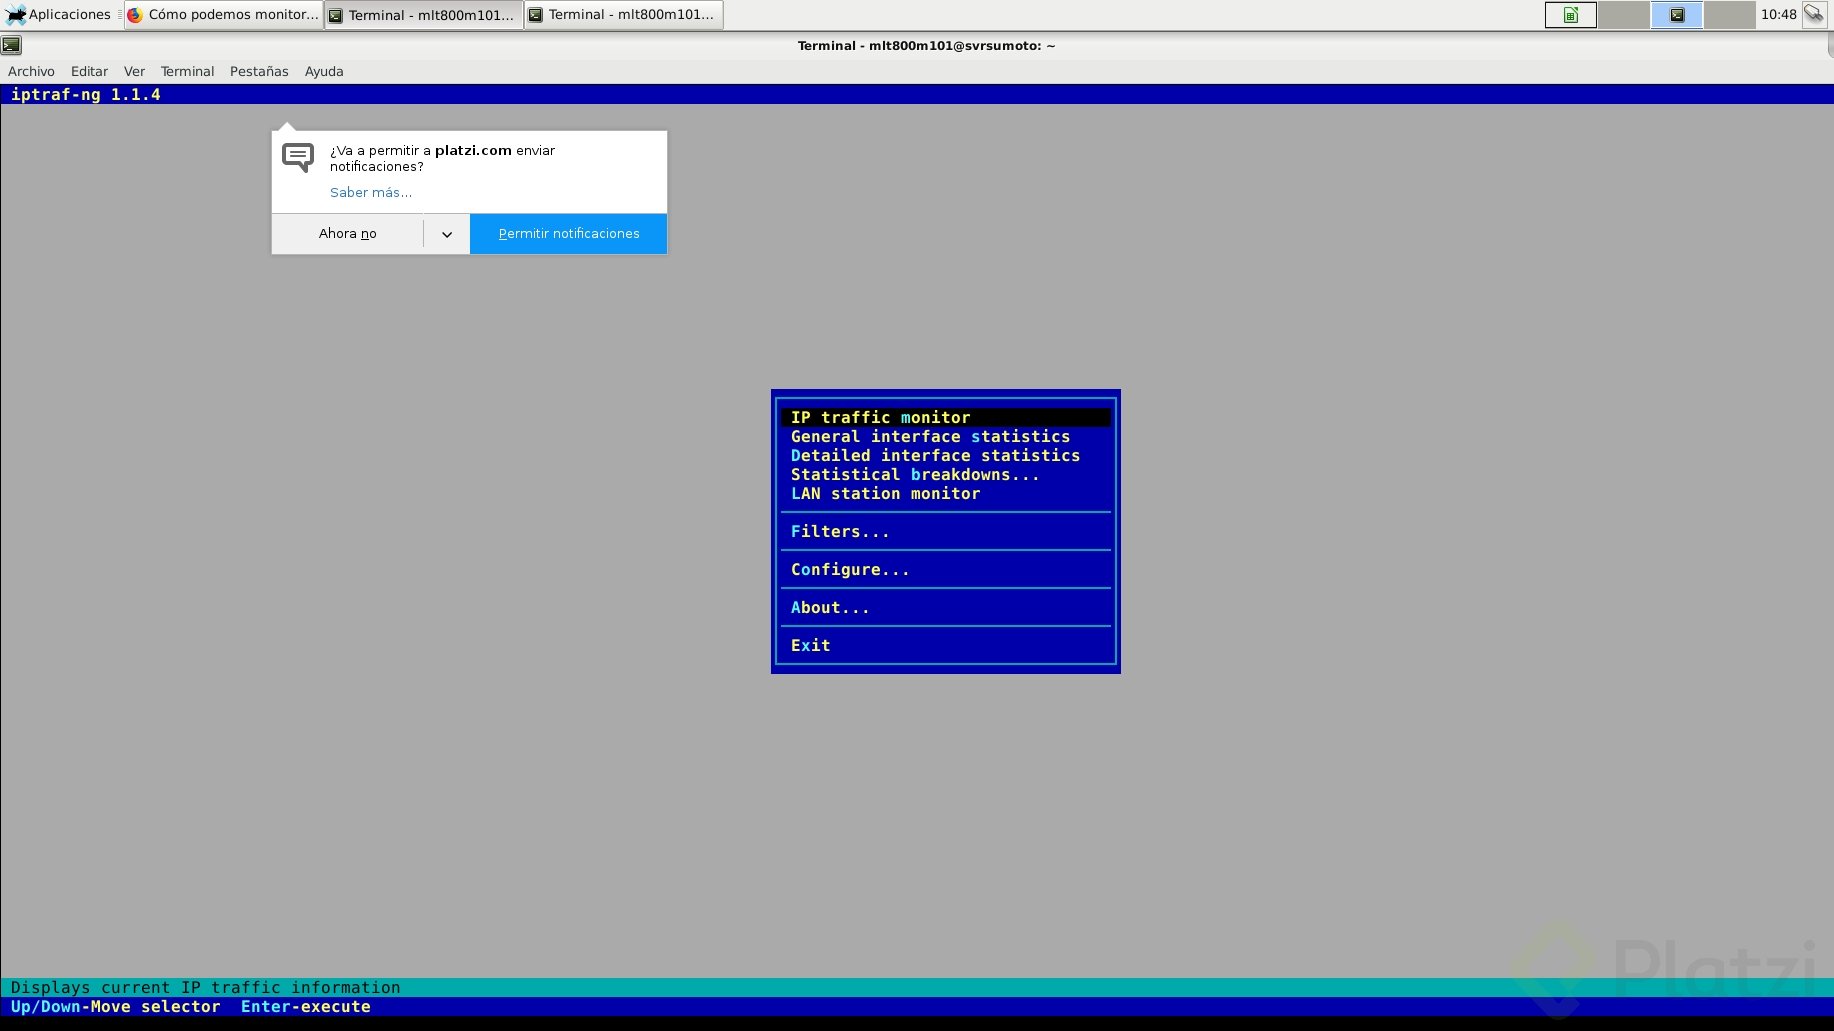Select the highlighted workspace with terminal icon
1834x1031 pixels.
coord(1677,15)
